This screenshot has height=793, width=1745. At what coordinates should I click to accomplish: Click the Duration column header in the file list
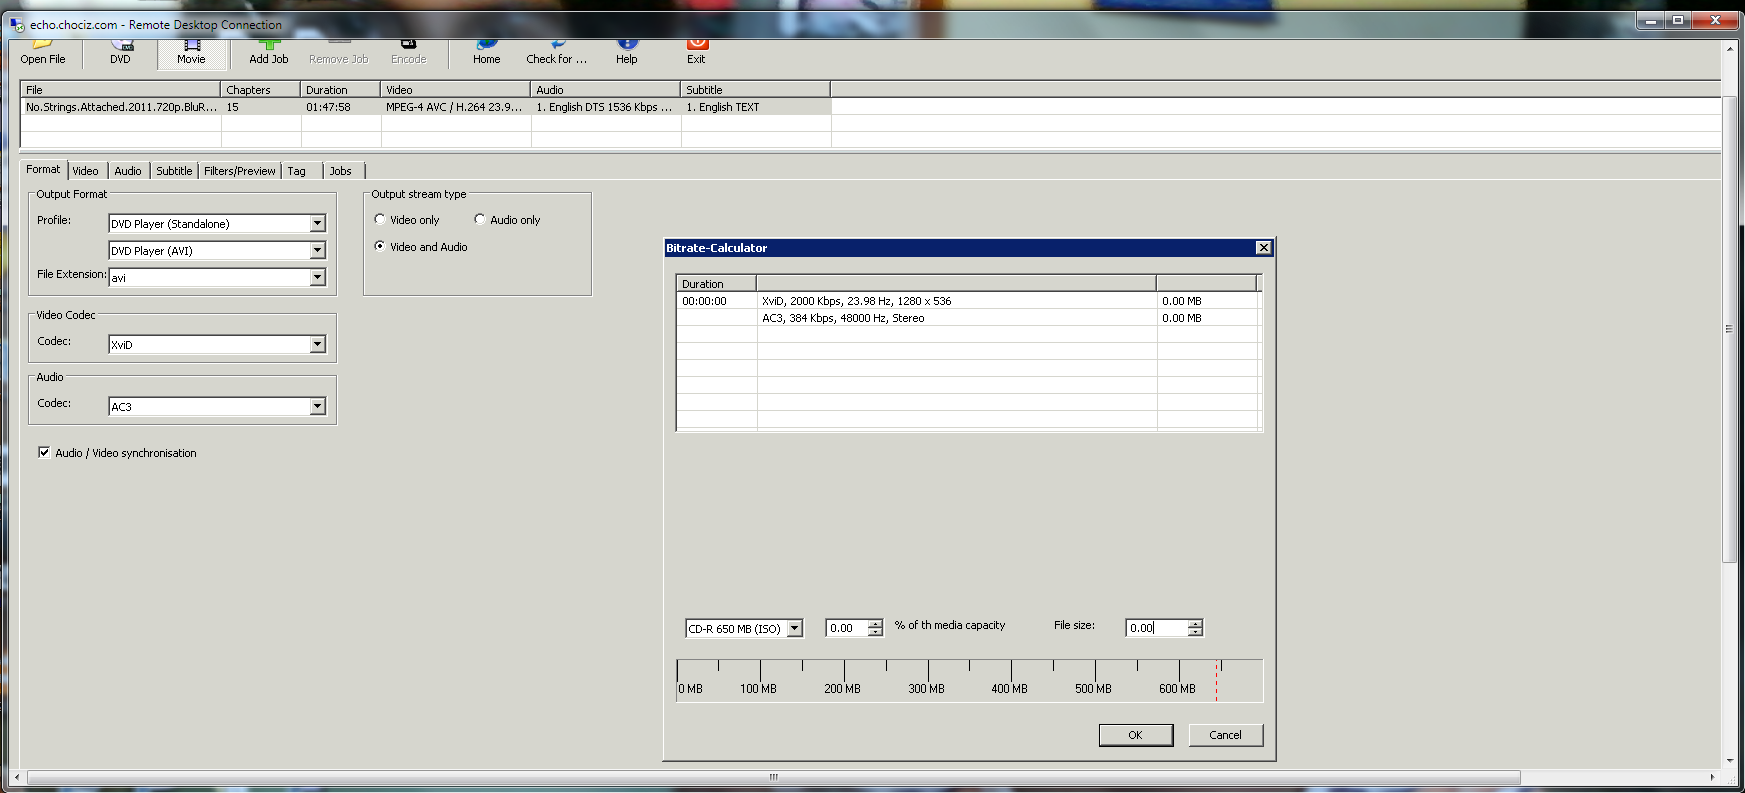(341, 89)
